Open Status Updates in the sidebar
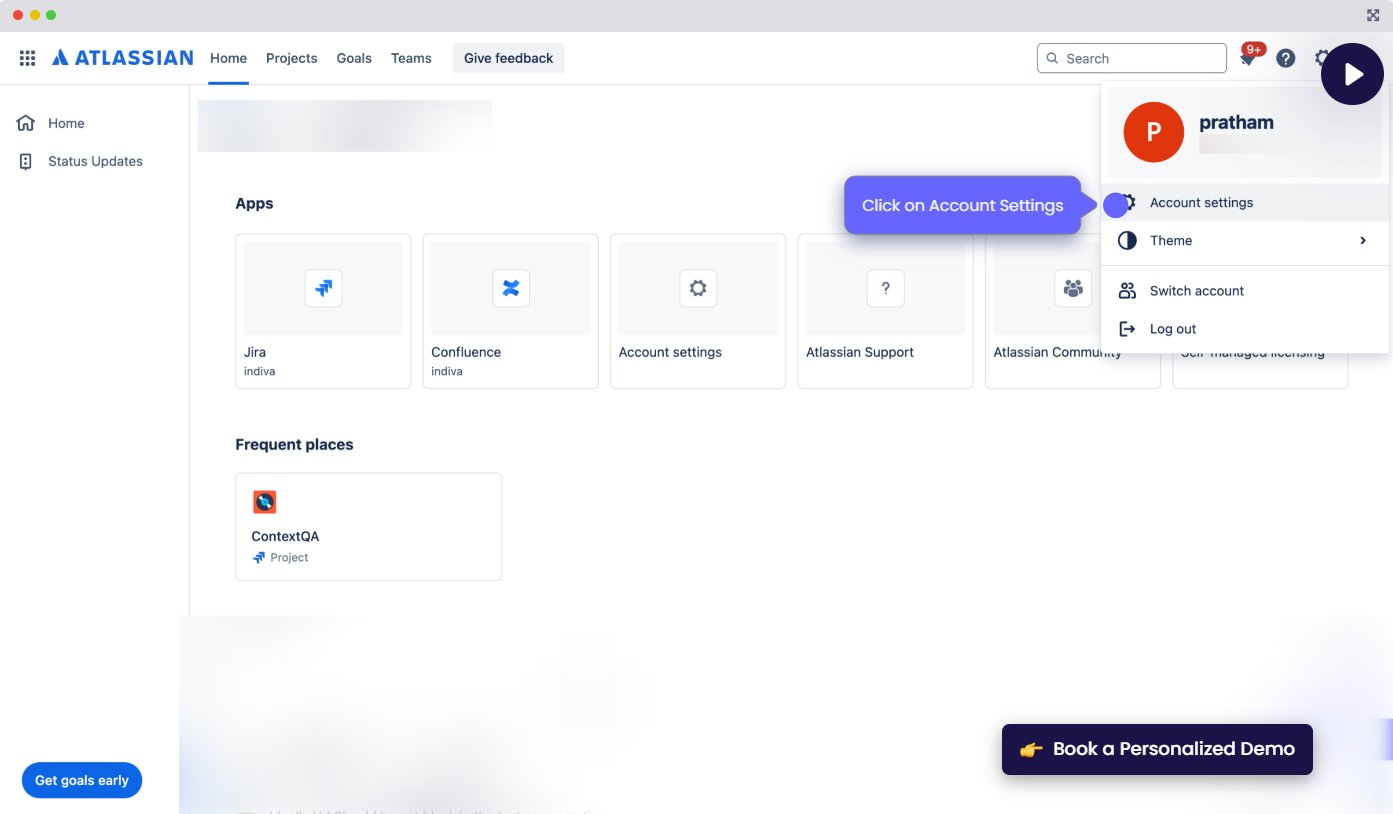1393x814 pixels. (x=95, y=161)
